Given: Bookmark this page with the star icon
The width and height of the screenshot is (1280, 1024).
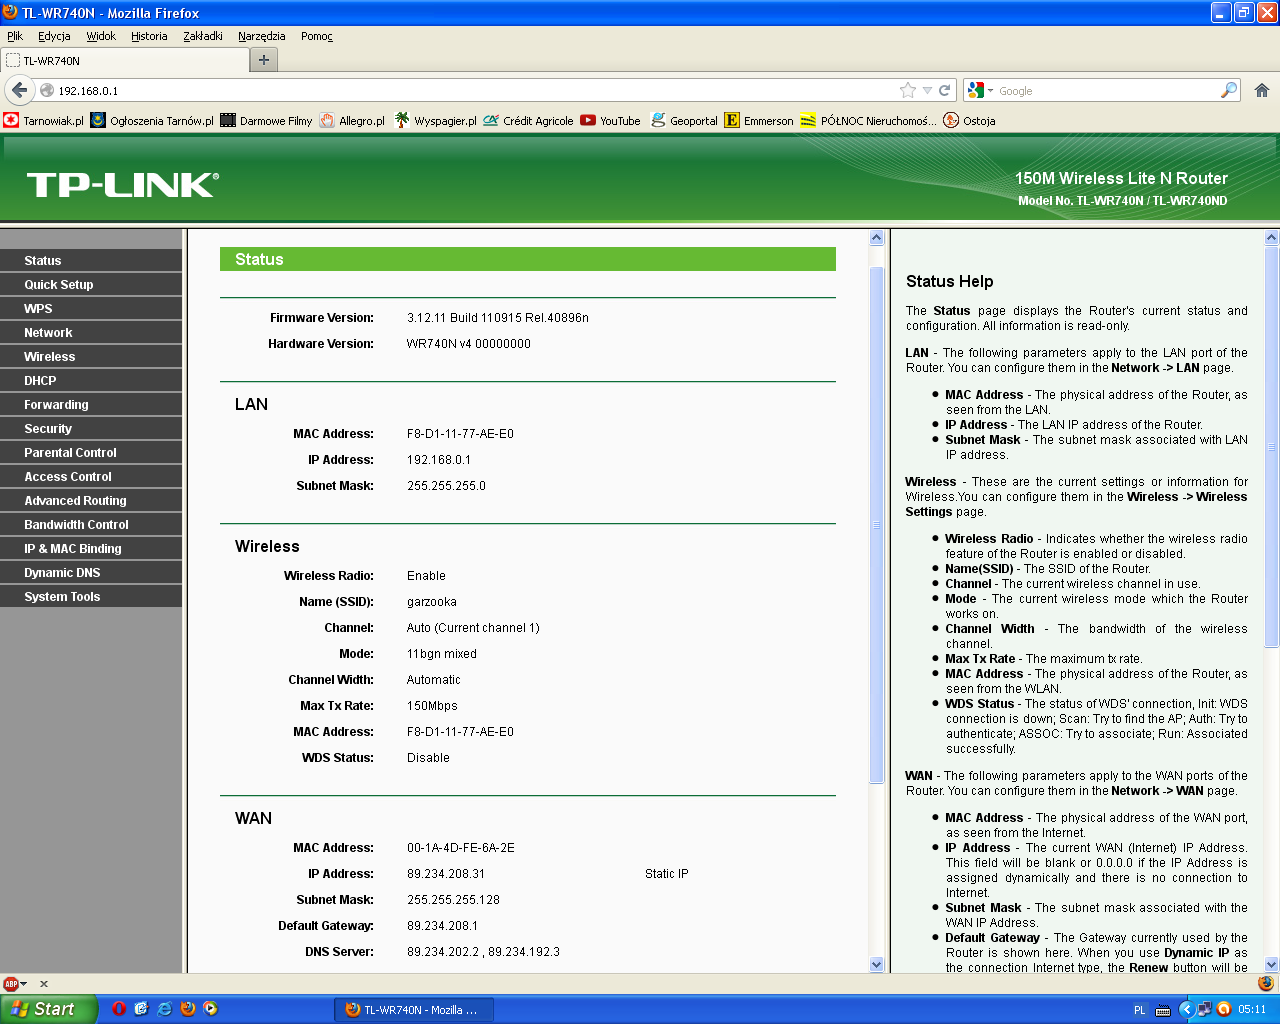Looking at the screenshot, I should pos(907,90).
